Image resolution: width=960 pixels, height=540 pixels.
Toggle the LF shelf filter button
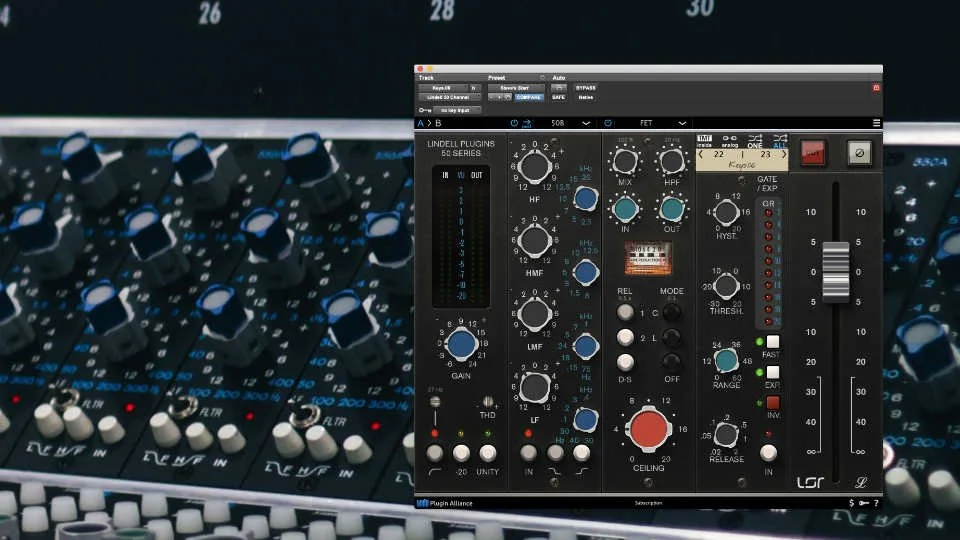click(x=555, y=453)
